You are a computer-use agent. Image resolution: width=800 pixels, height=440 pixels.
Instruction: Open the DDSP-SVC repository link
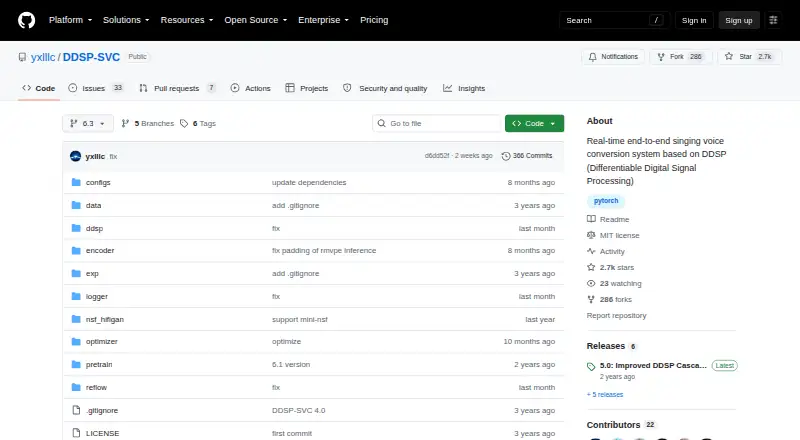coord(91,57)
